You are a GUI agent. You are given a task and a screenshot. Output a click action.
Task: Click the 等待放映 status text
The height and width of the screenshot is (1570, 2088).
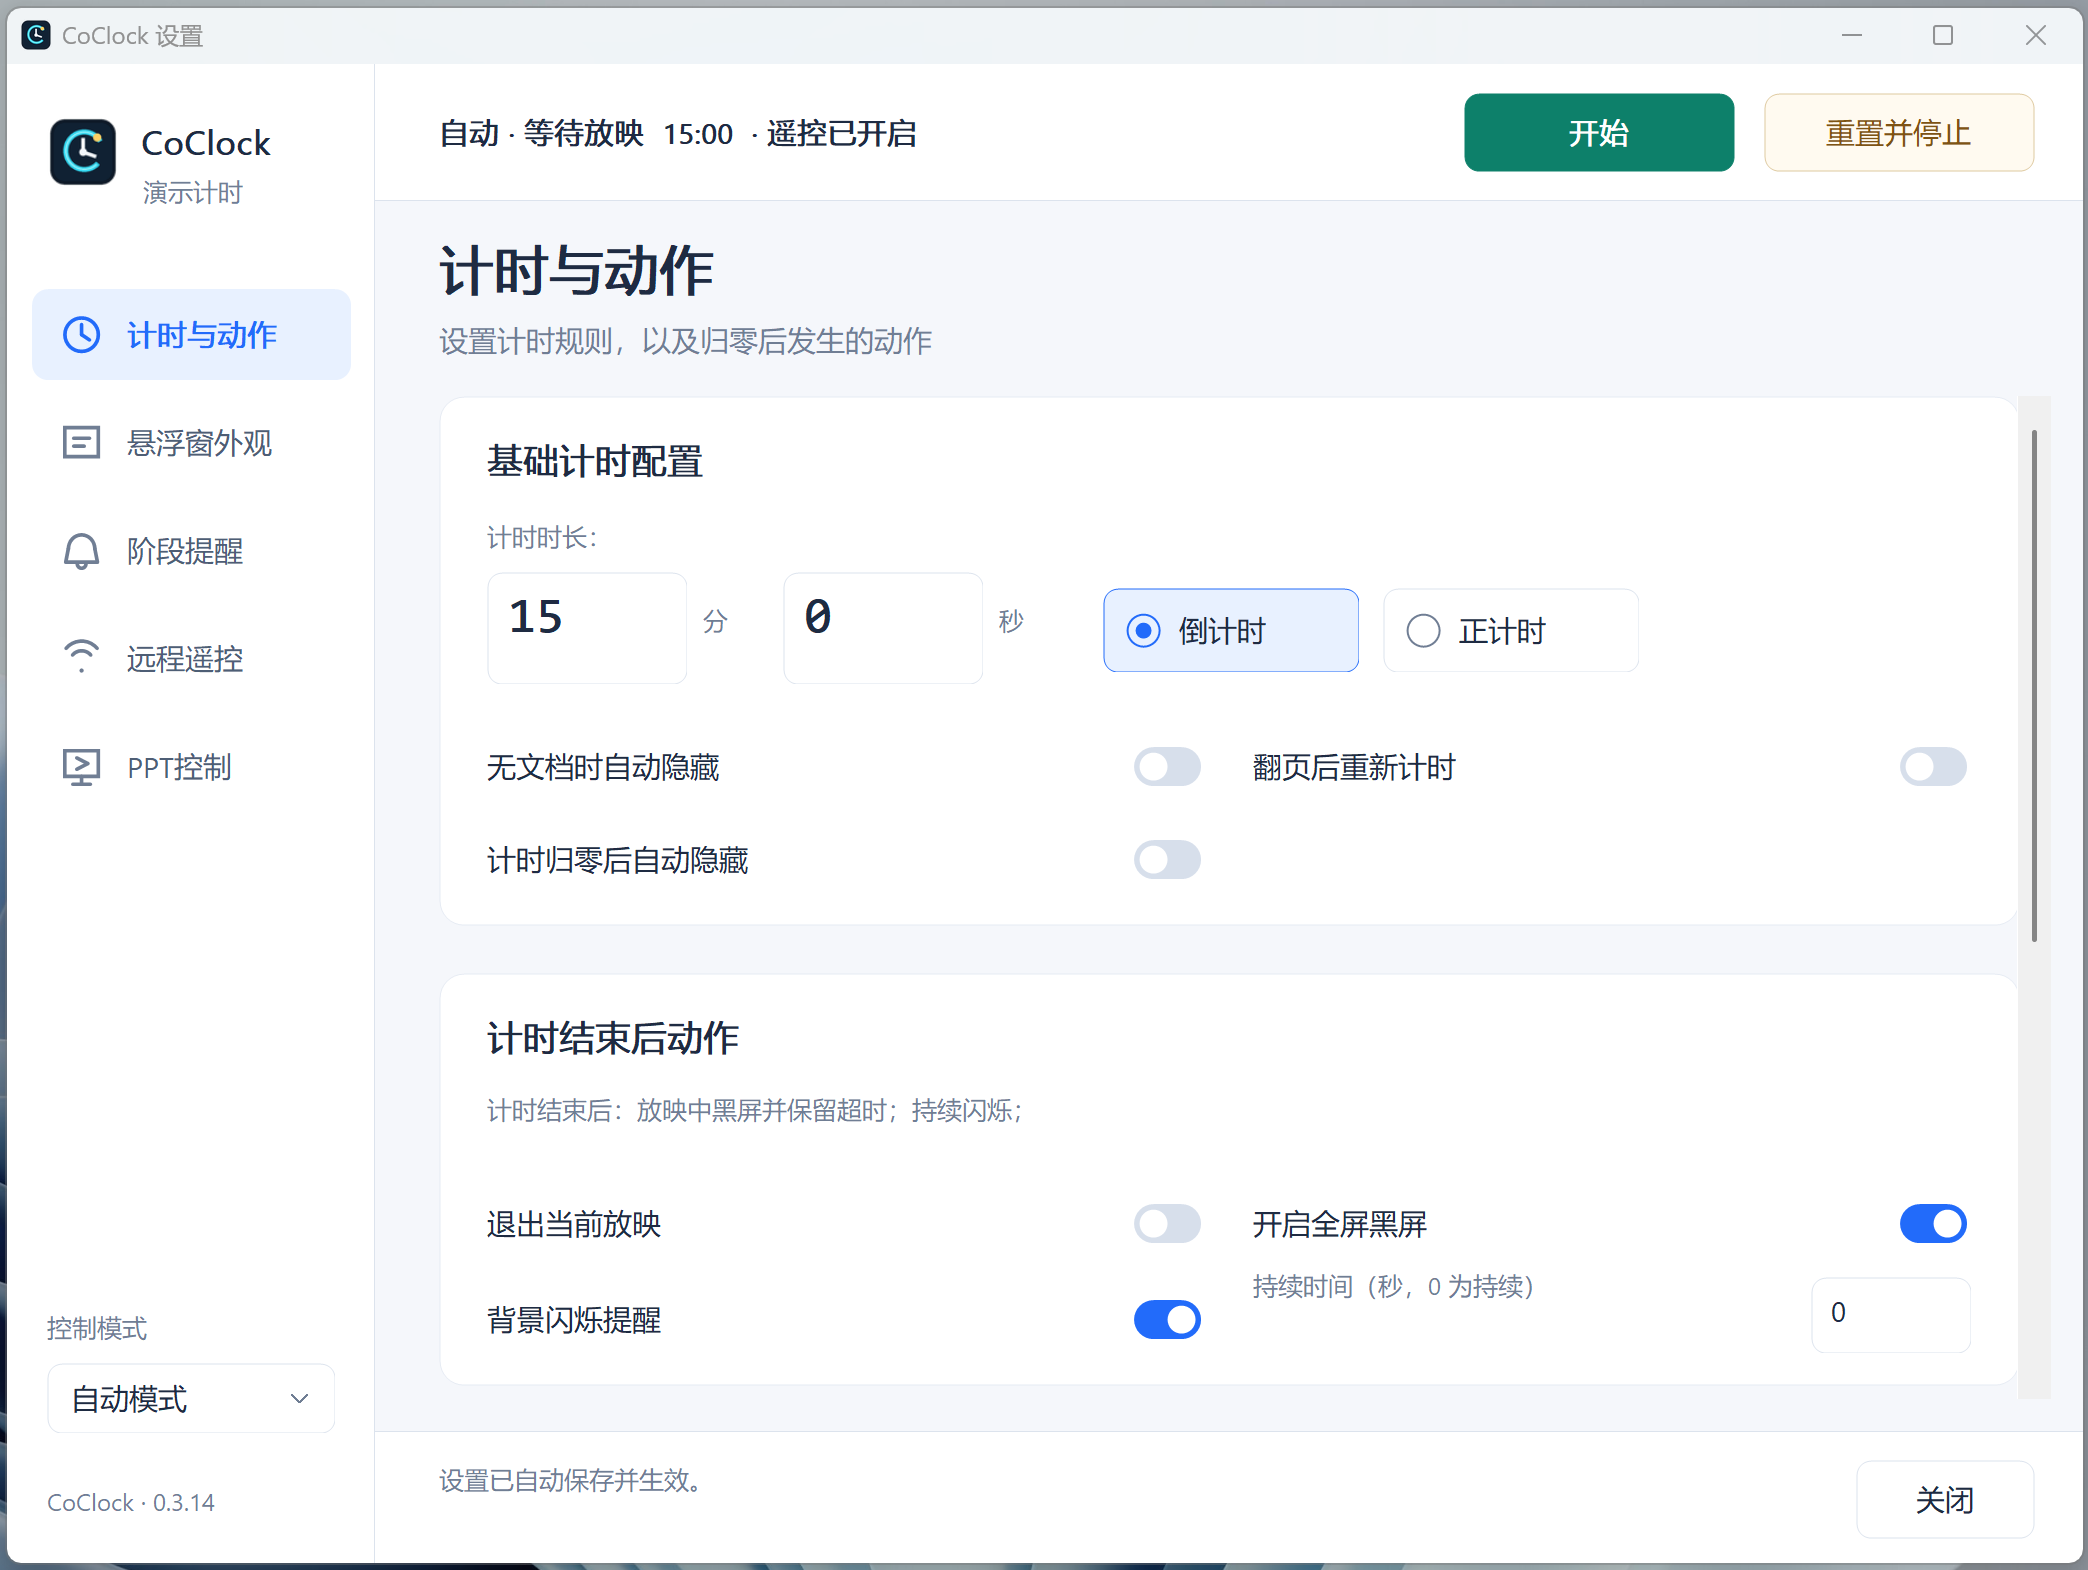583,133
